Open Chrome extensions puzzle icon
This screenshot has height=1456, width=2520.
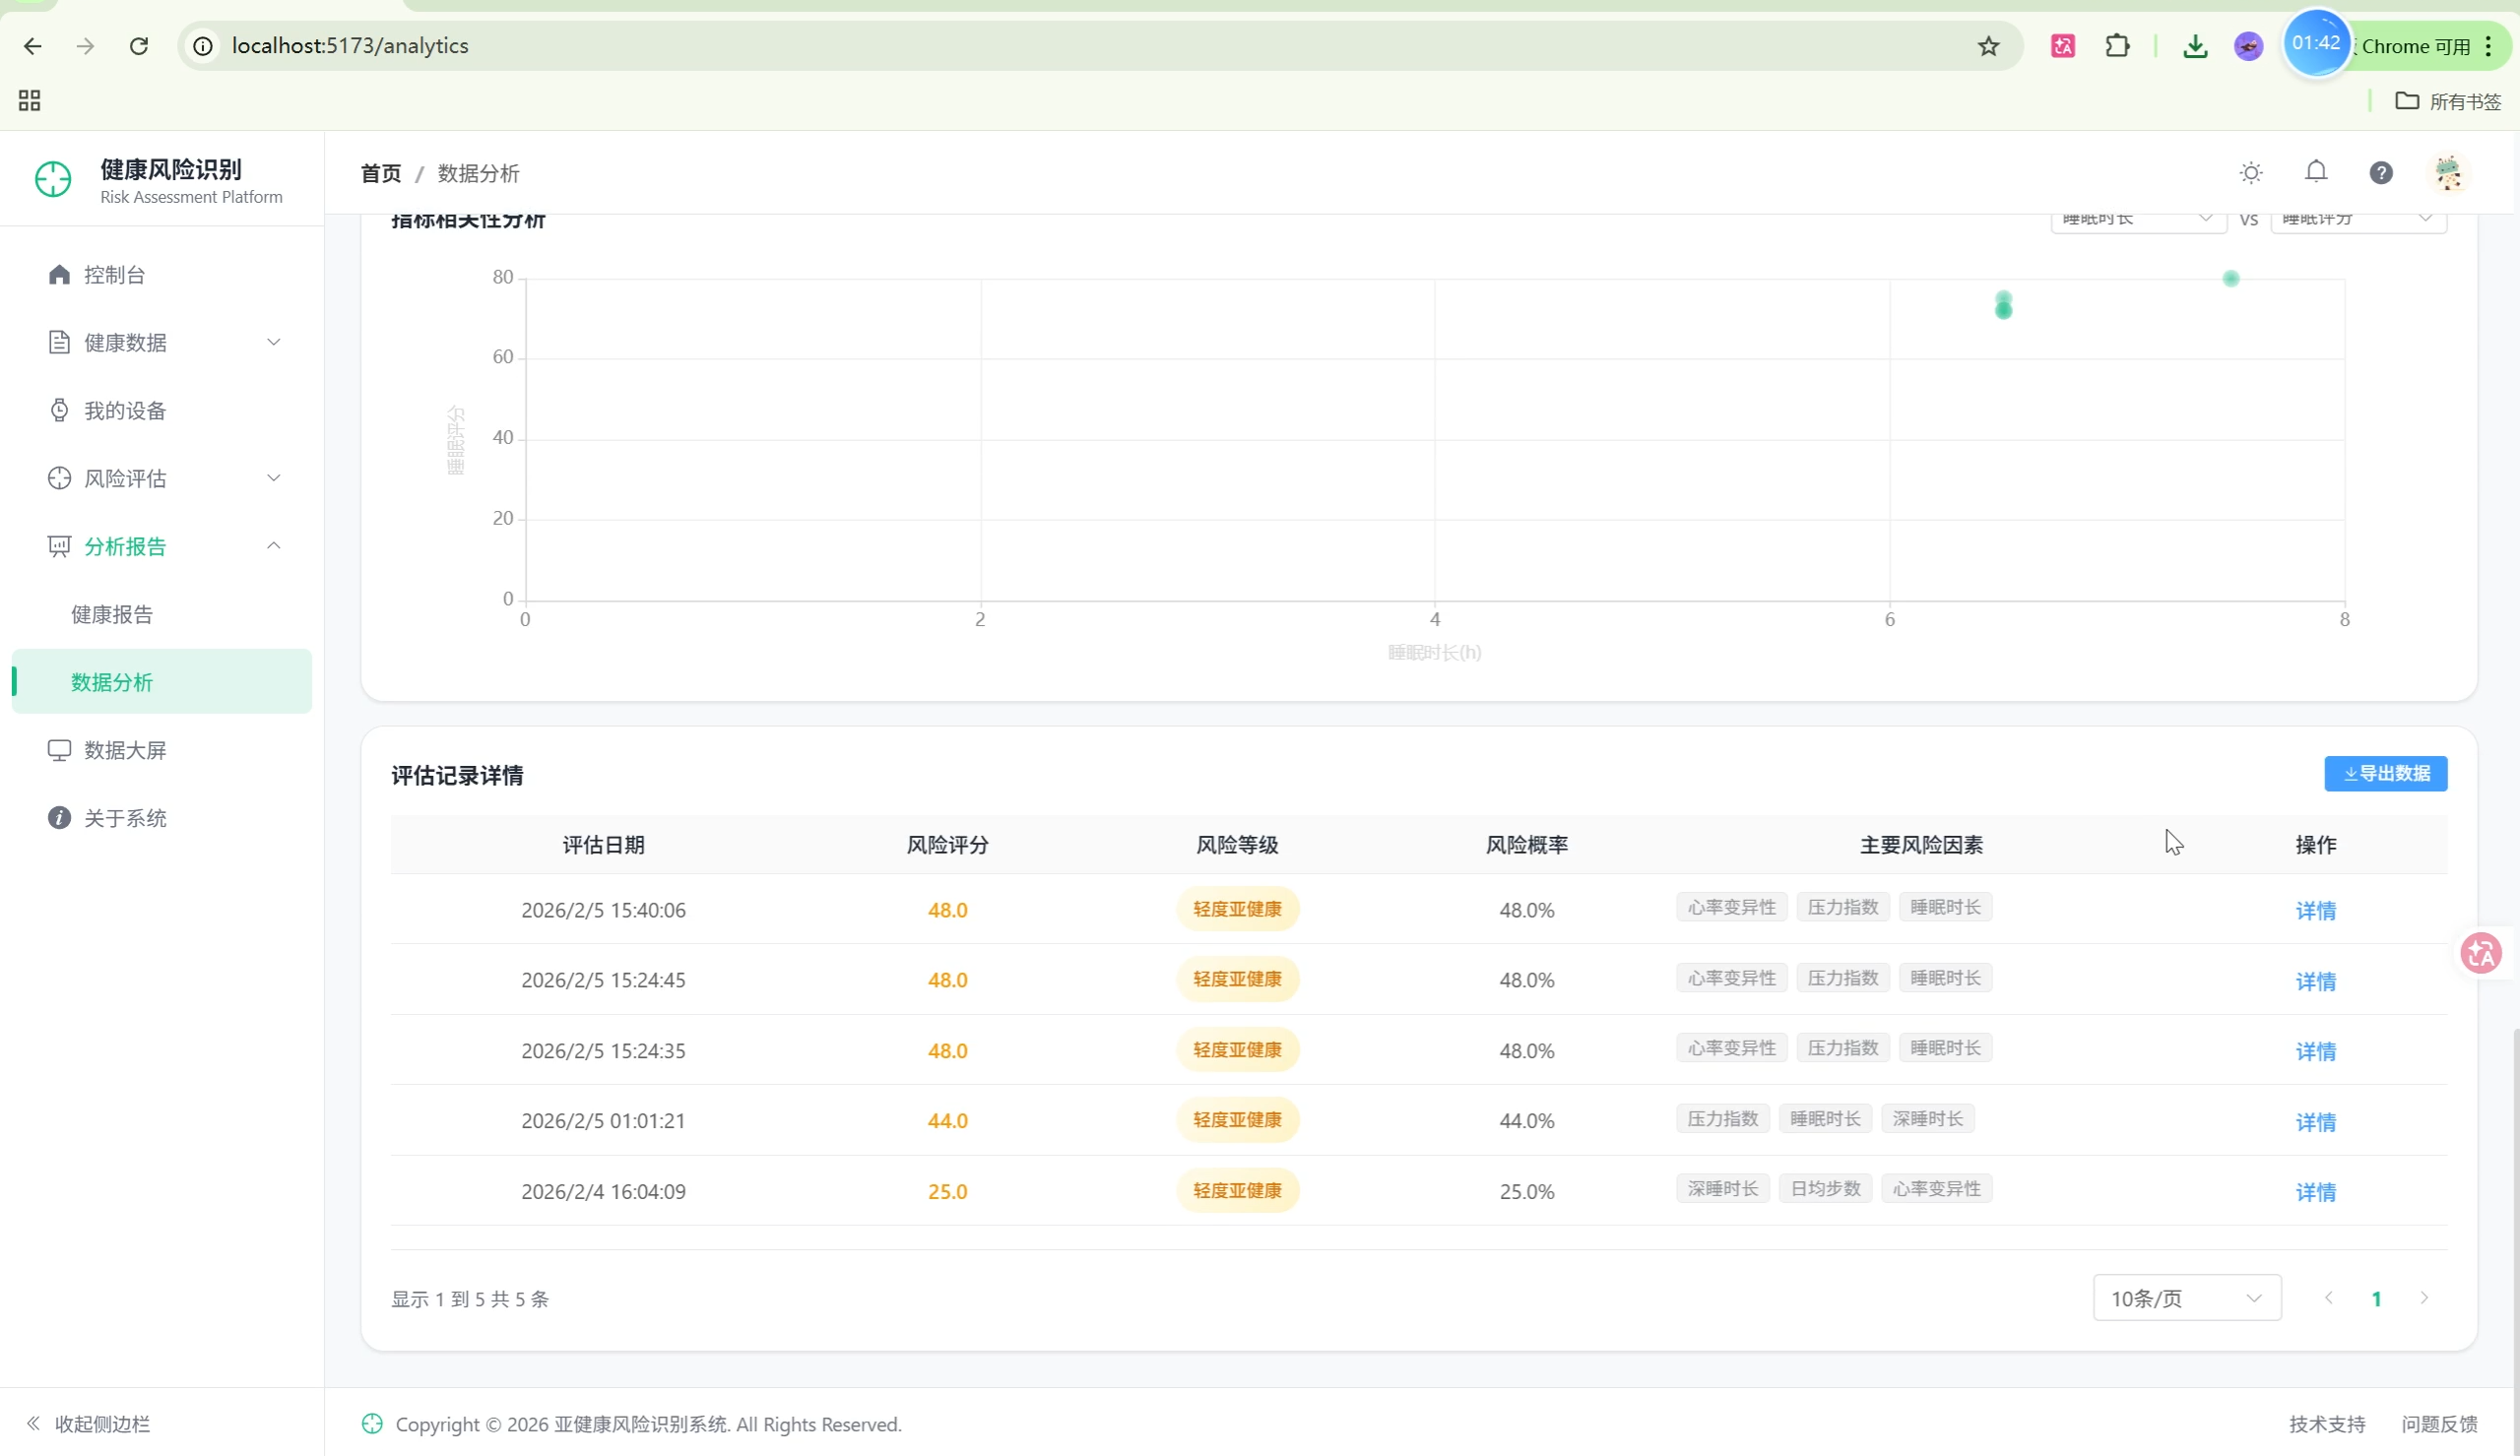(2116, 46)
